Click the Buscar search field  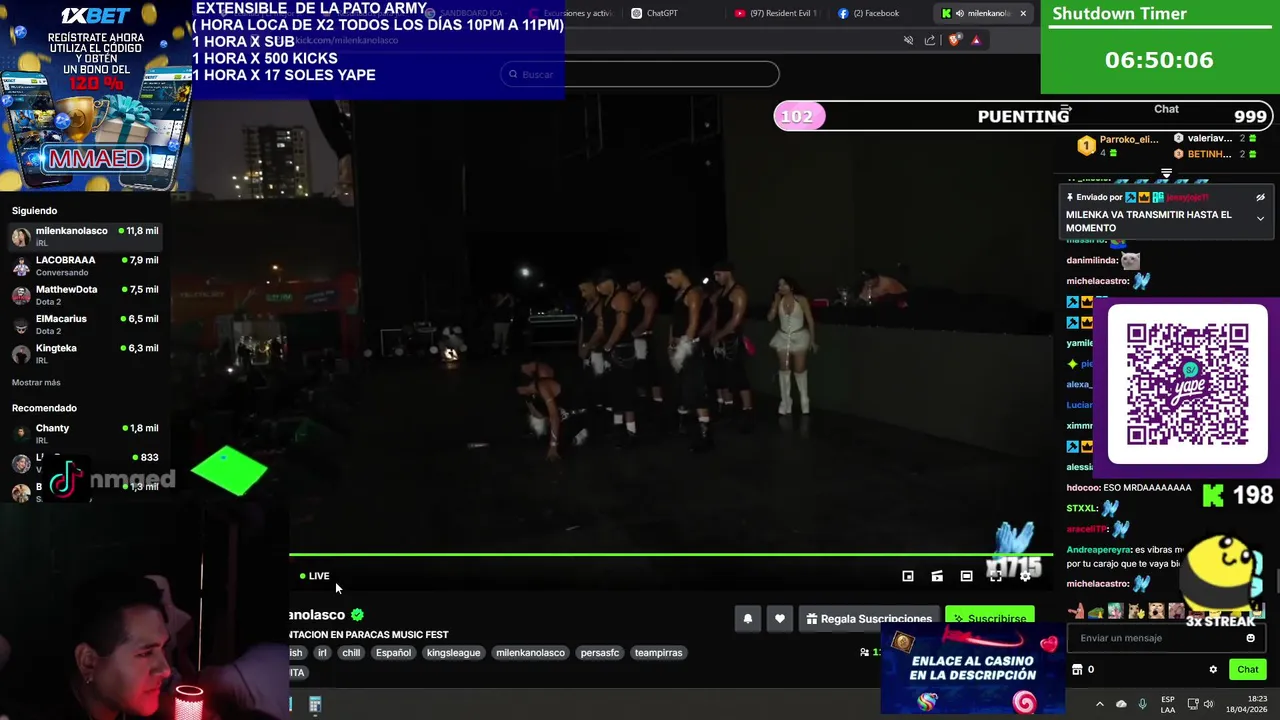640,74
